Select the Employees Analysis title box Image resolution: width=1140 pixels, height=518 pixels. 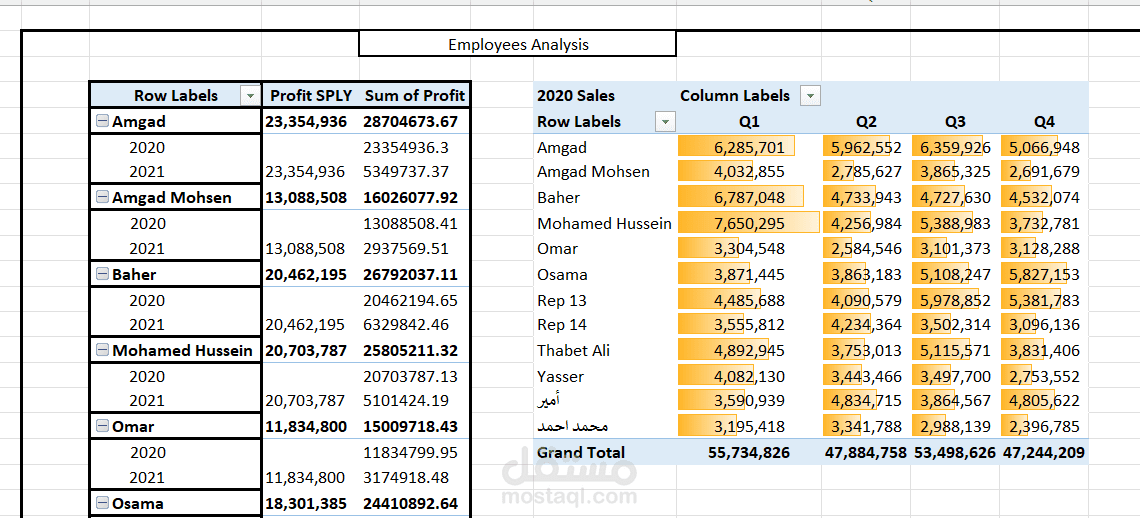tap(517, 44)
